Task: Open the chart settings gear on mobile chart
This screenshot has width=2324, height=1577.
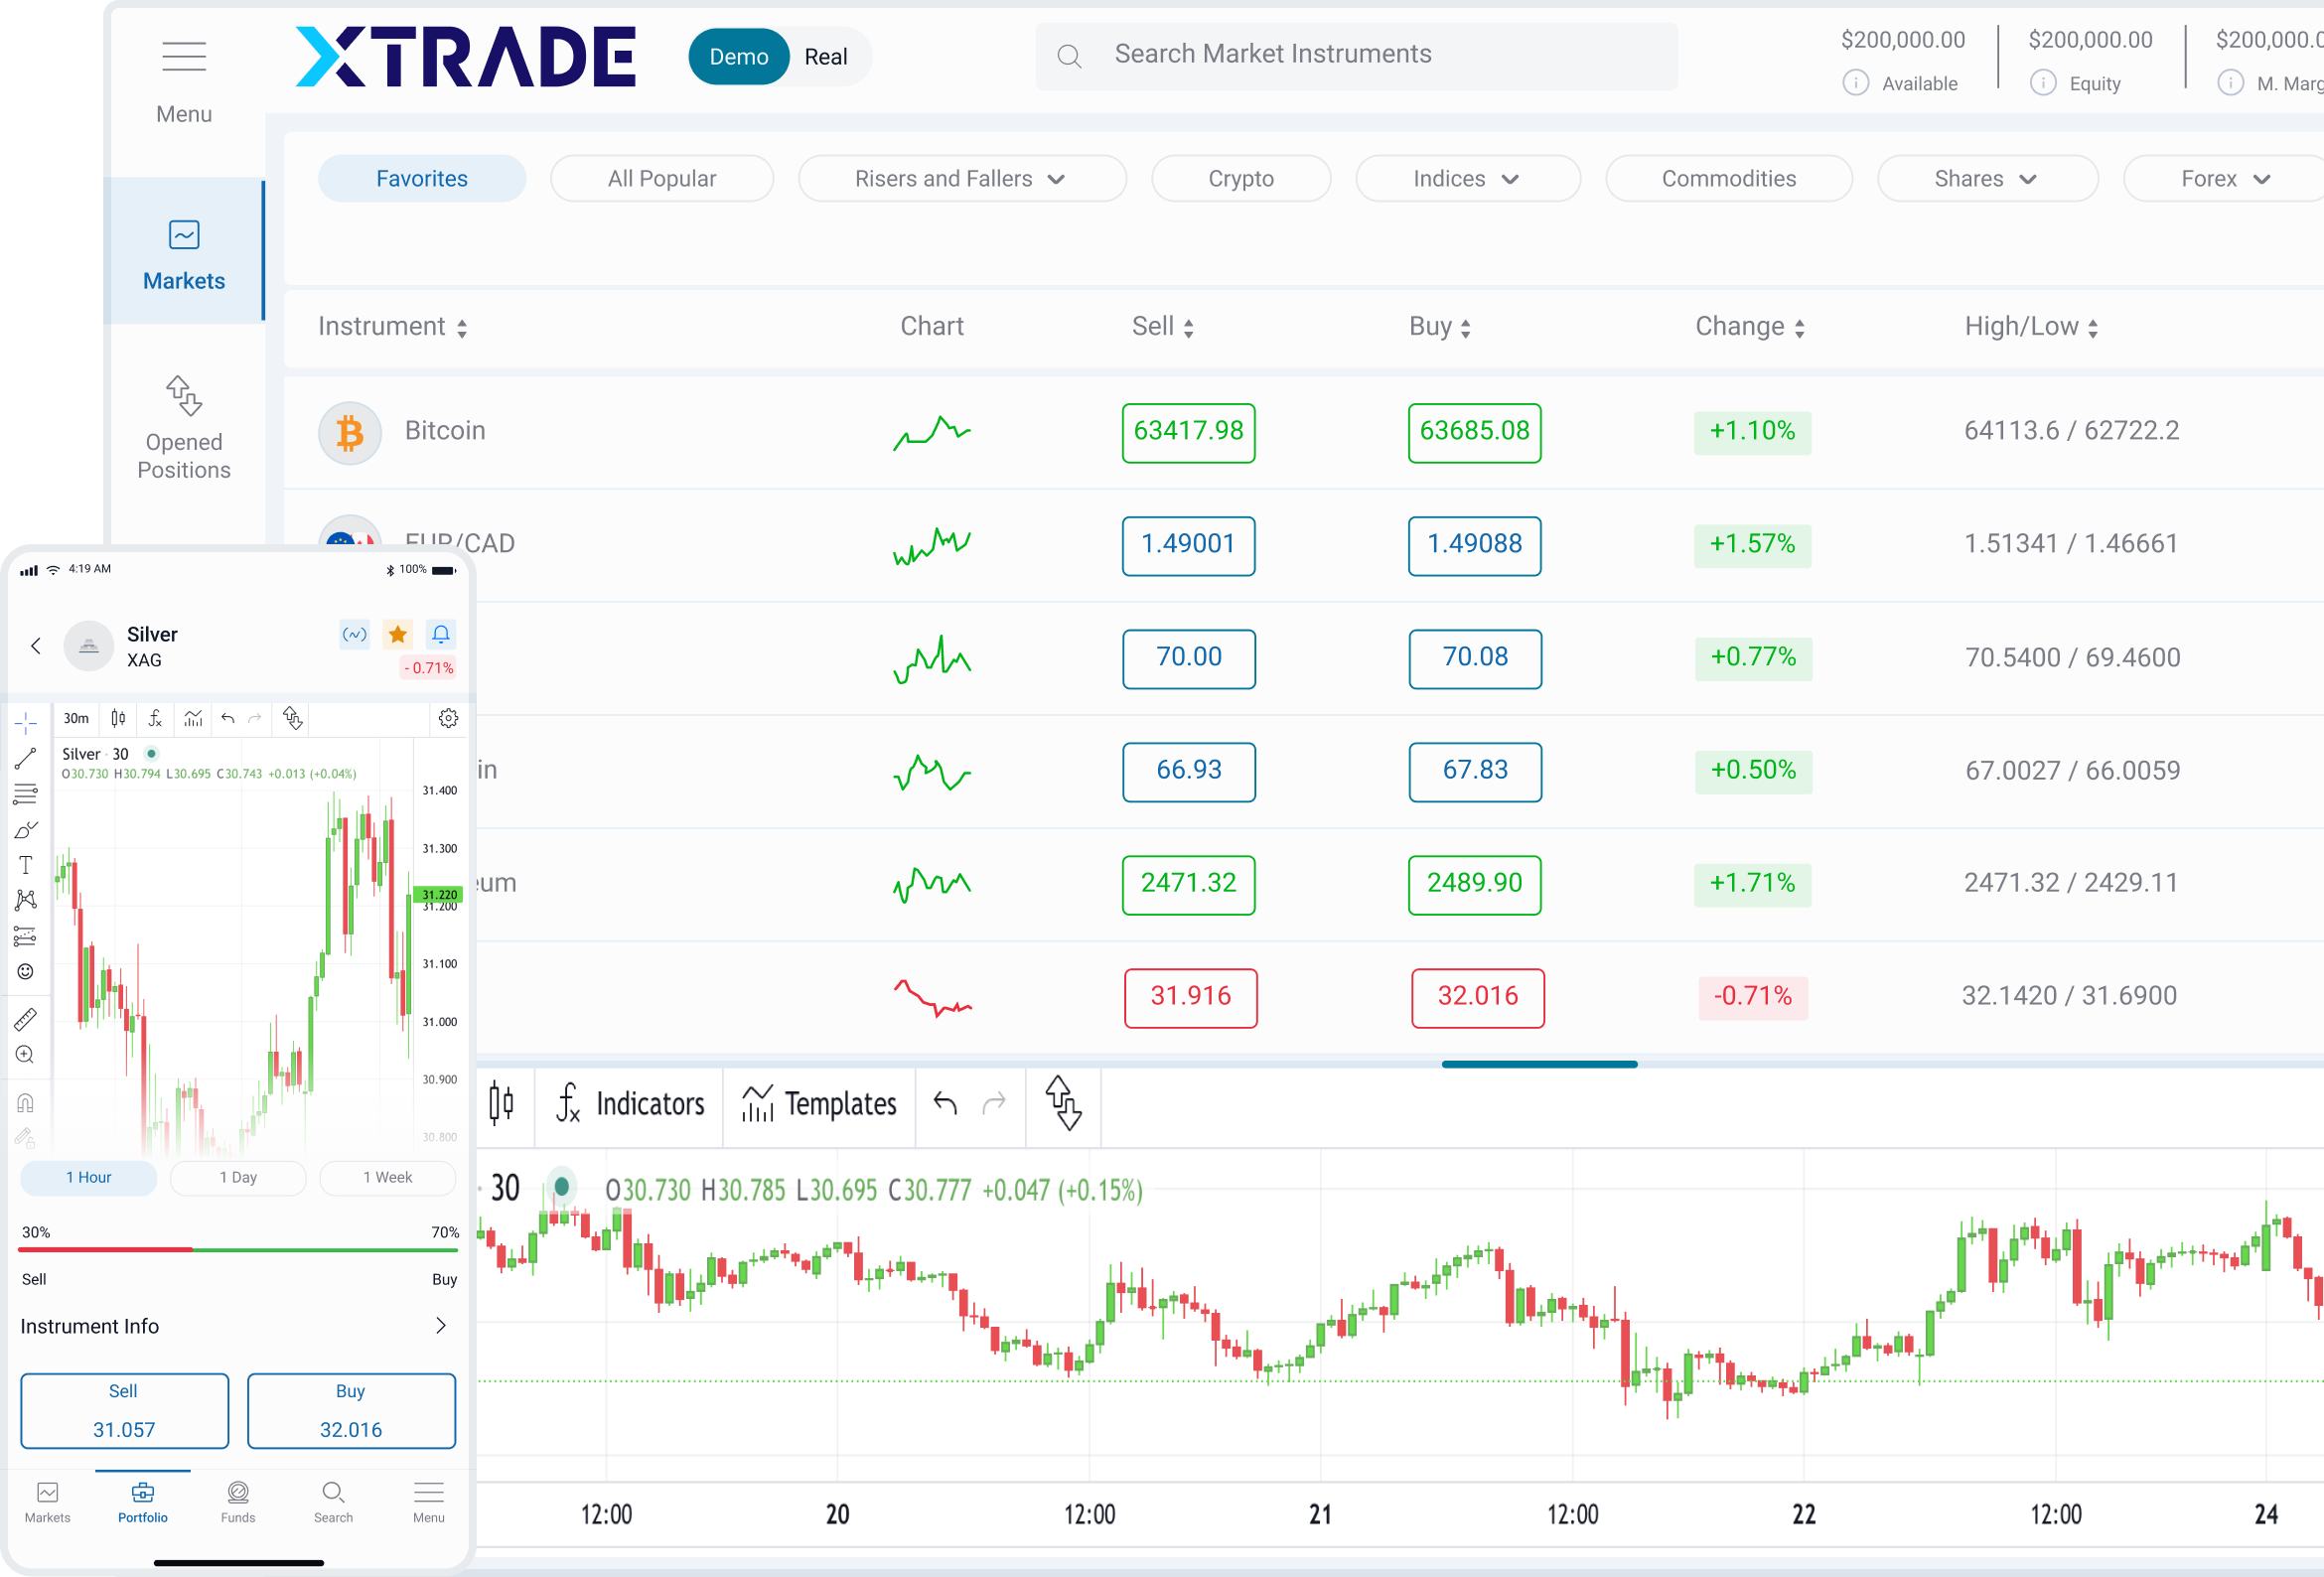Action: coord(449,718)
